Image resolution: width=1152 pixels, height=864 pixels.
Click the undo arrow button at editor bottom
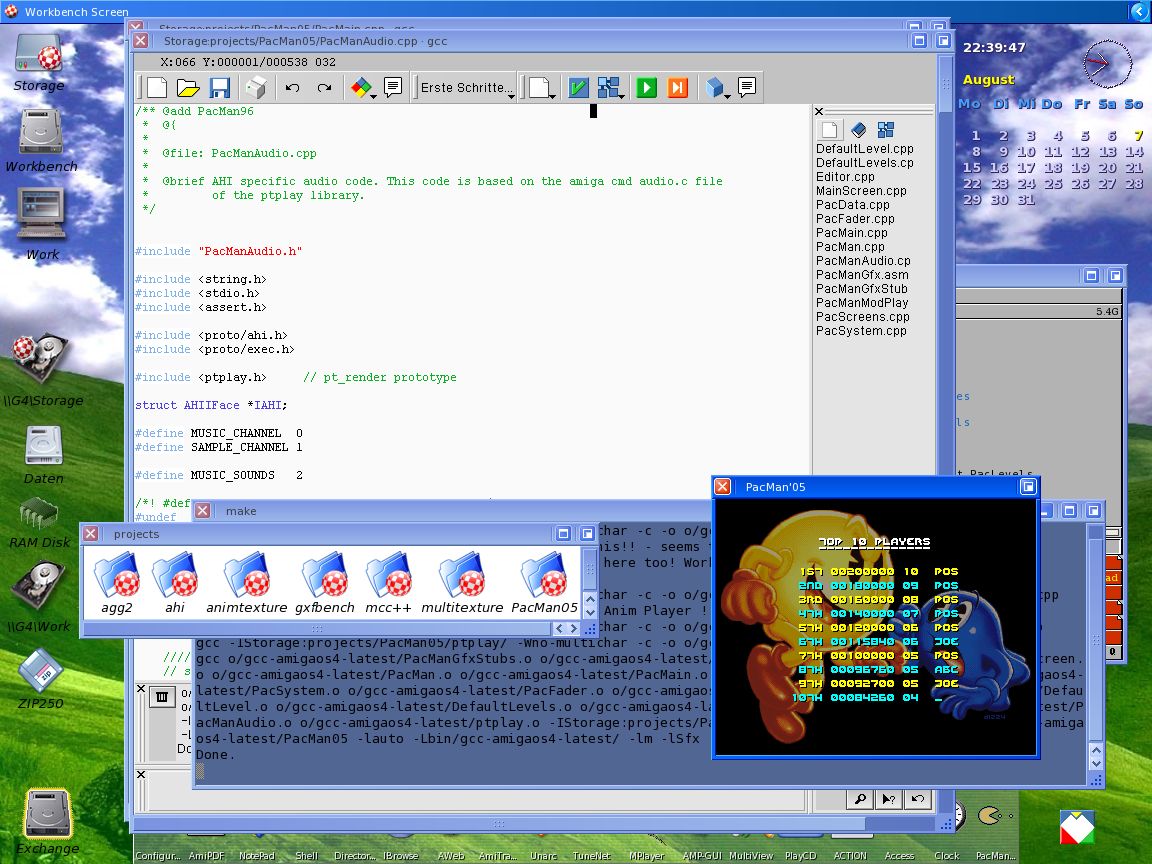coord(918,799)
